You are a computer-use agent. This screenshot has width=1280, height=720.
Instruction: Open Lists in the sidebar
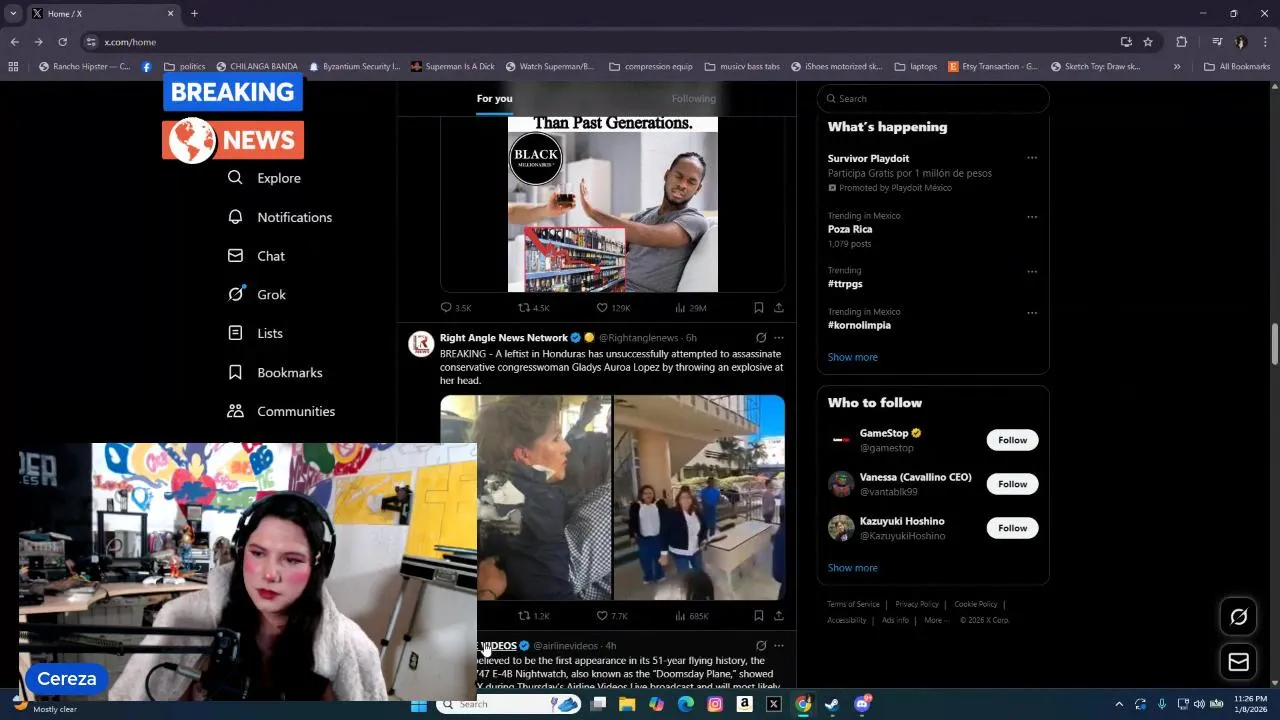click(x=255, y=333)
